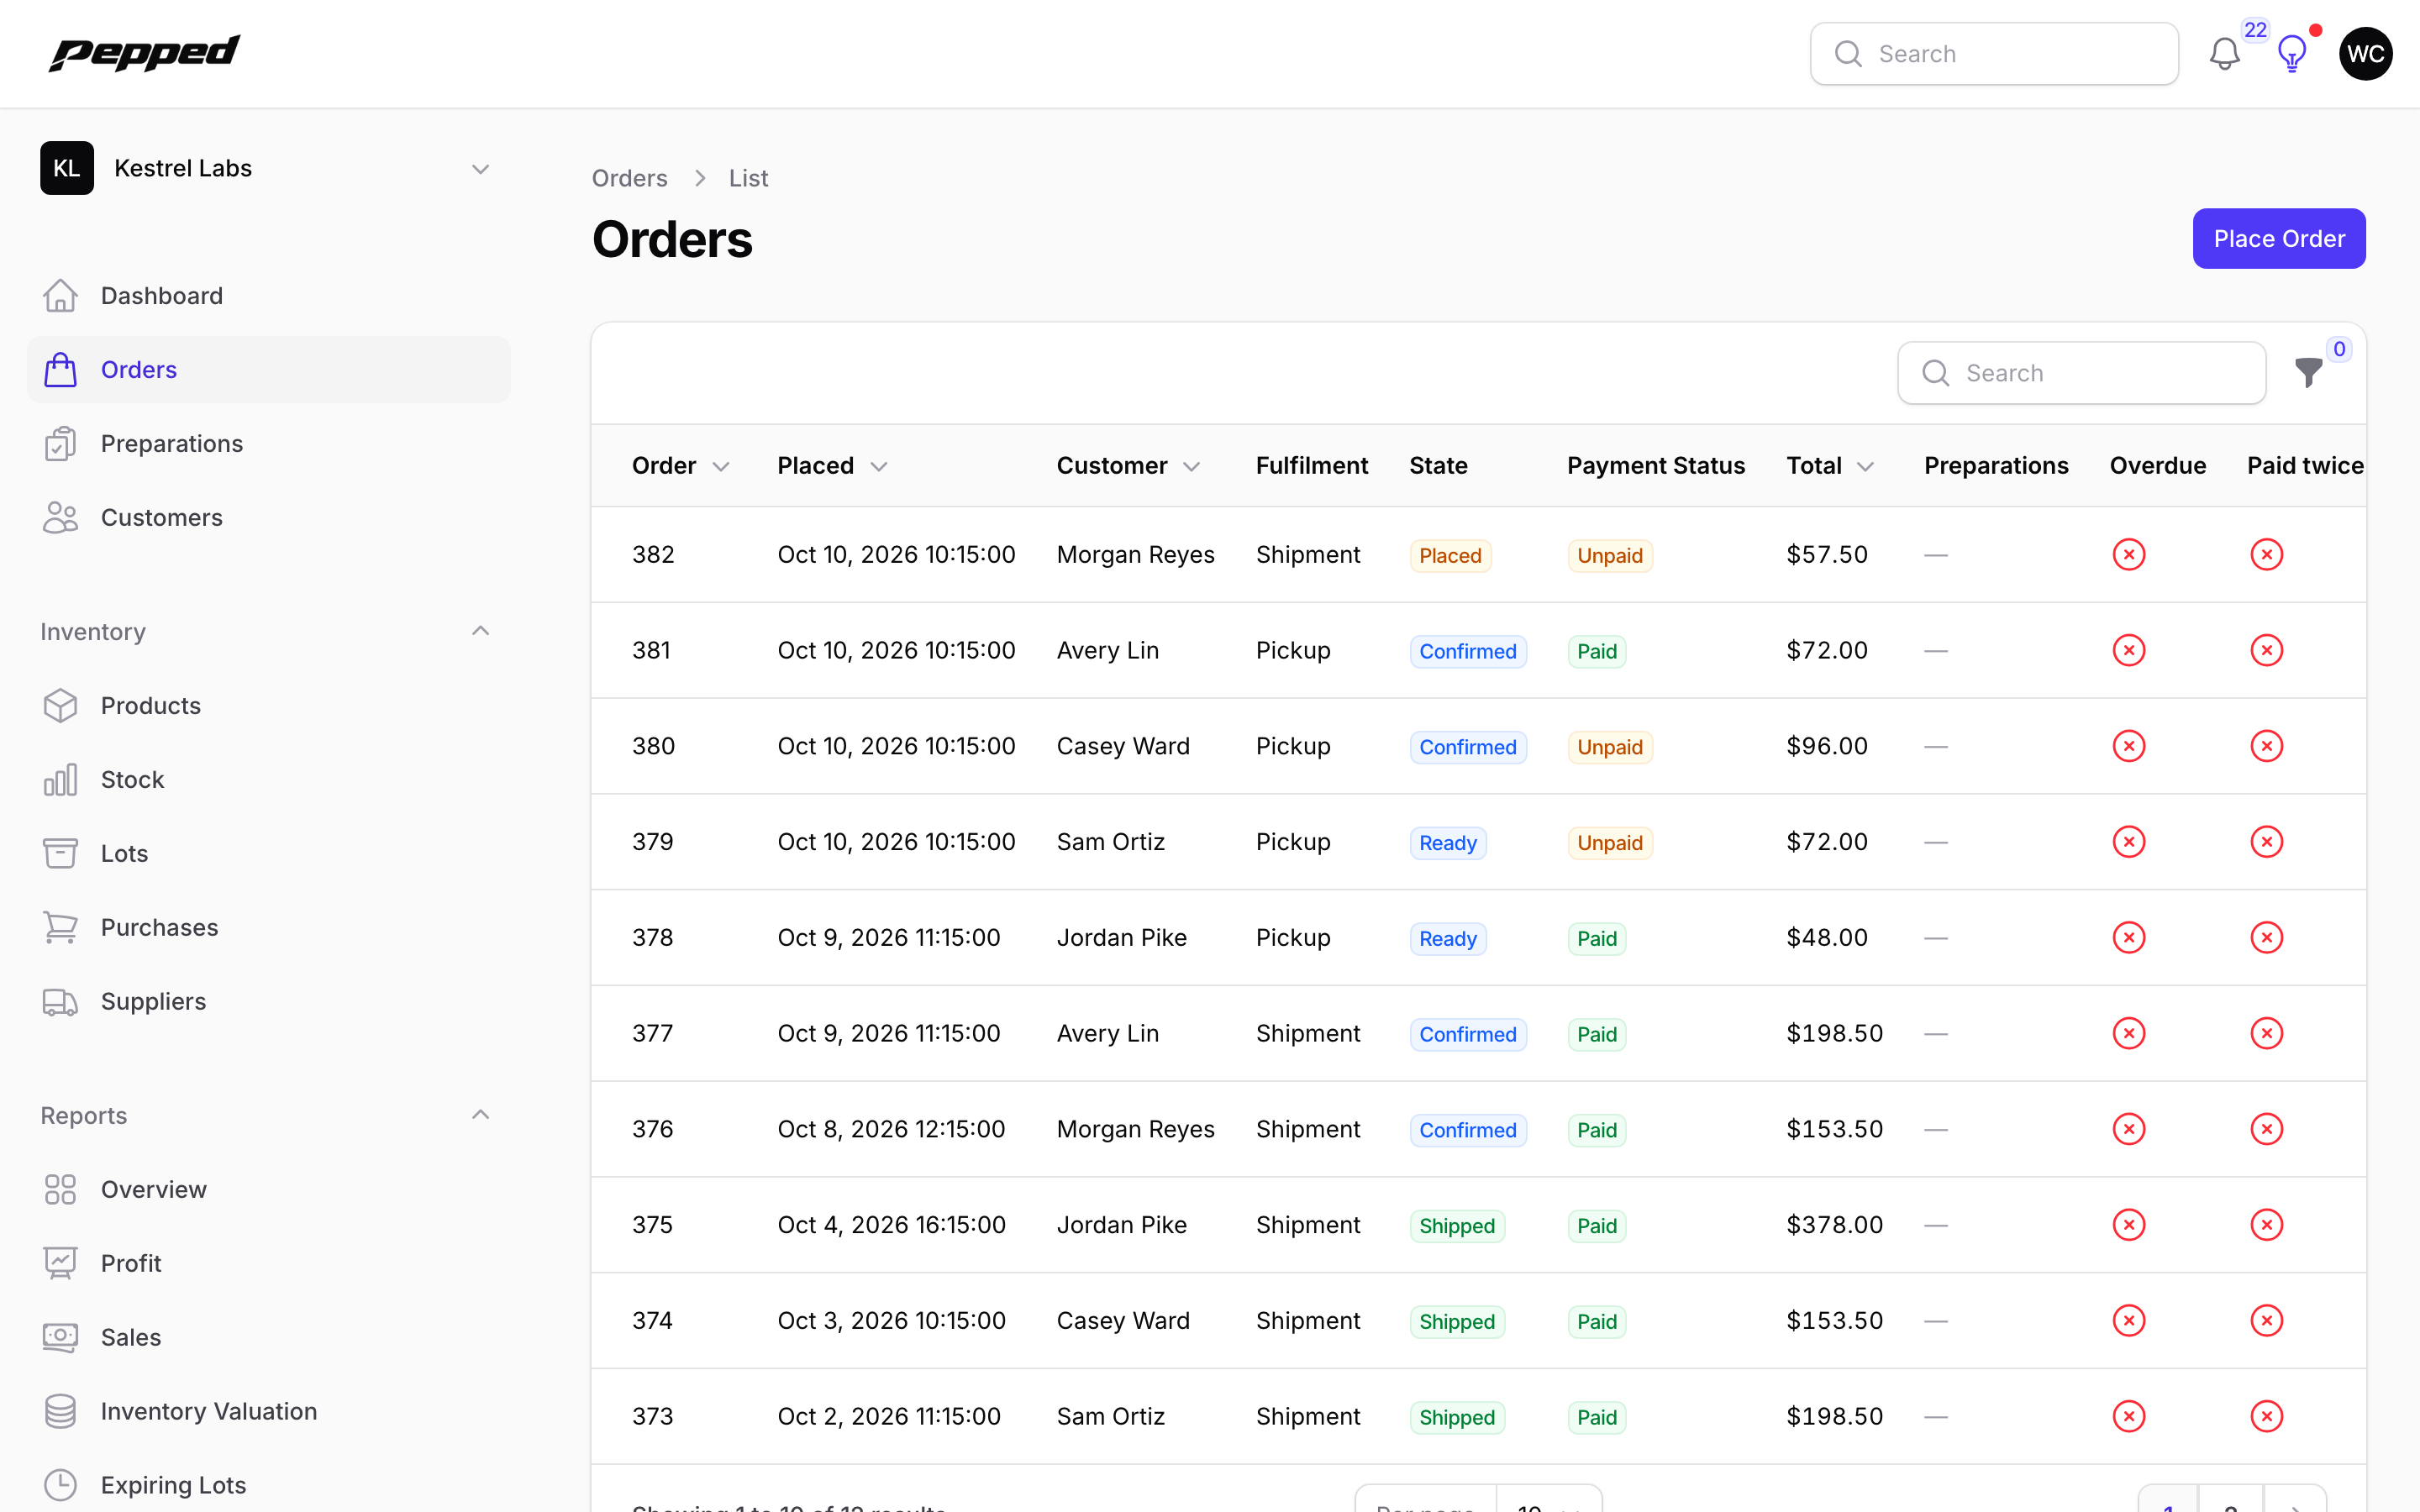
Task: Open the Purchases sidebar item
Action: coord(268,928)
